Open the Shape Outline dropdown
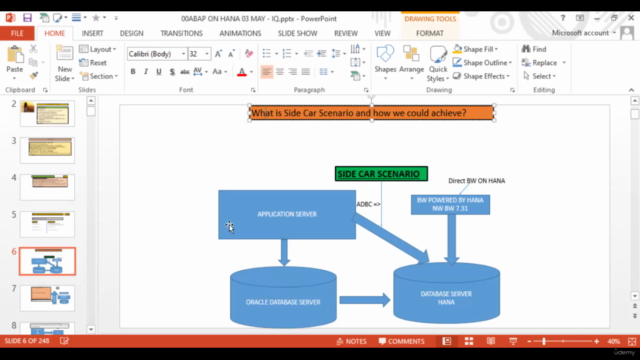Image resolution: width=640 pixels, height=360 pixels. pyautogui.click(x=482, y=62)
